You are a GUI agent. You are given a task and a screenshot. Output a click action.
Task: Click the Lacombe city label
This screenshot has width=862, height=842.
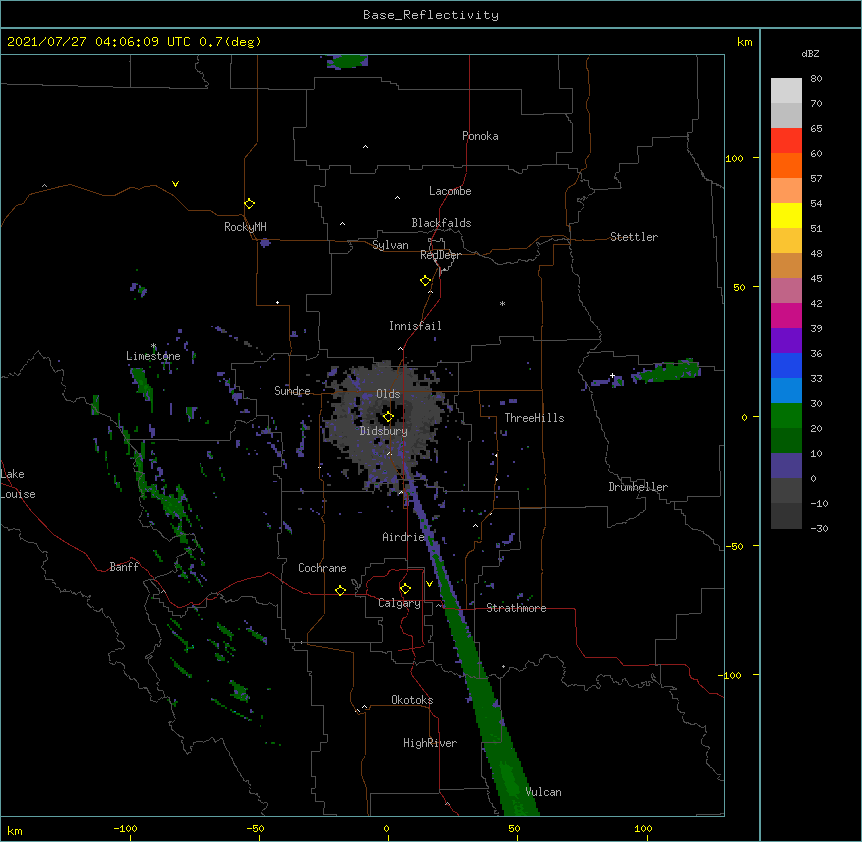(450, 191)
